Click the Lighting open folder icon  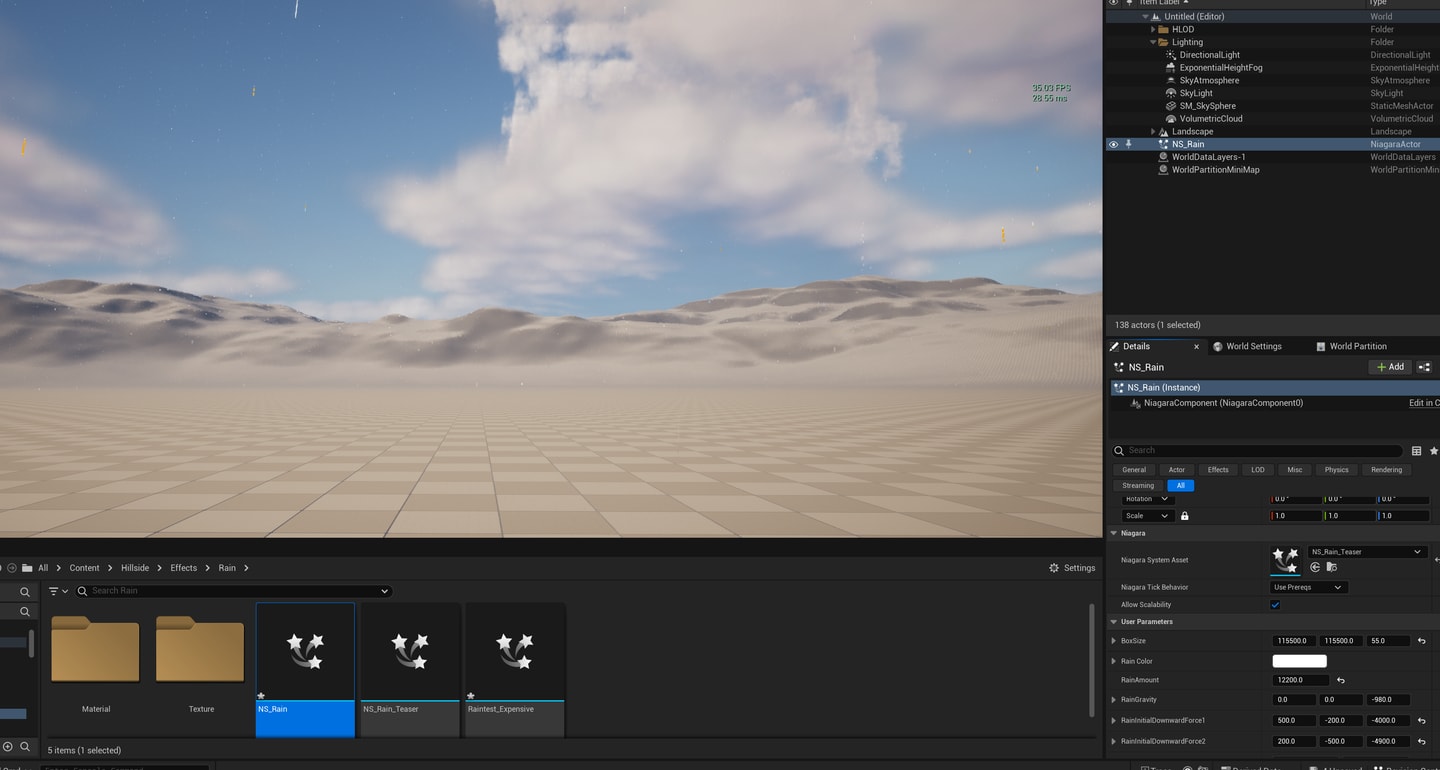click(x=1163, y=42)
